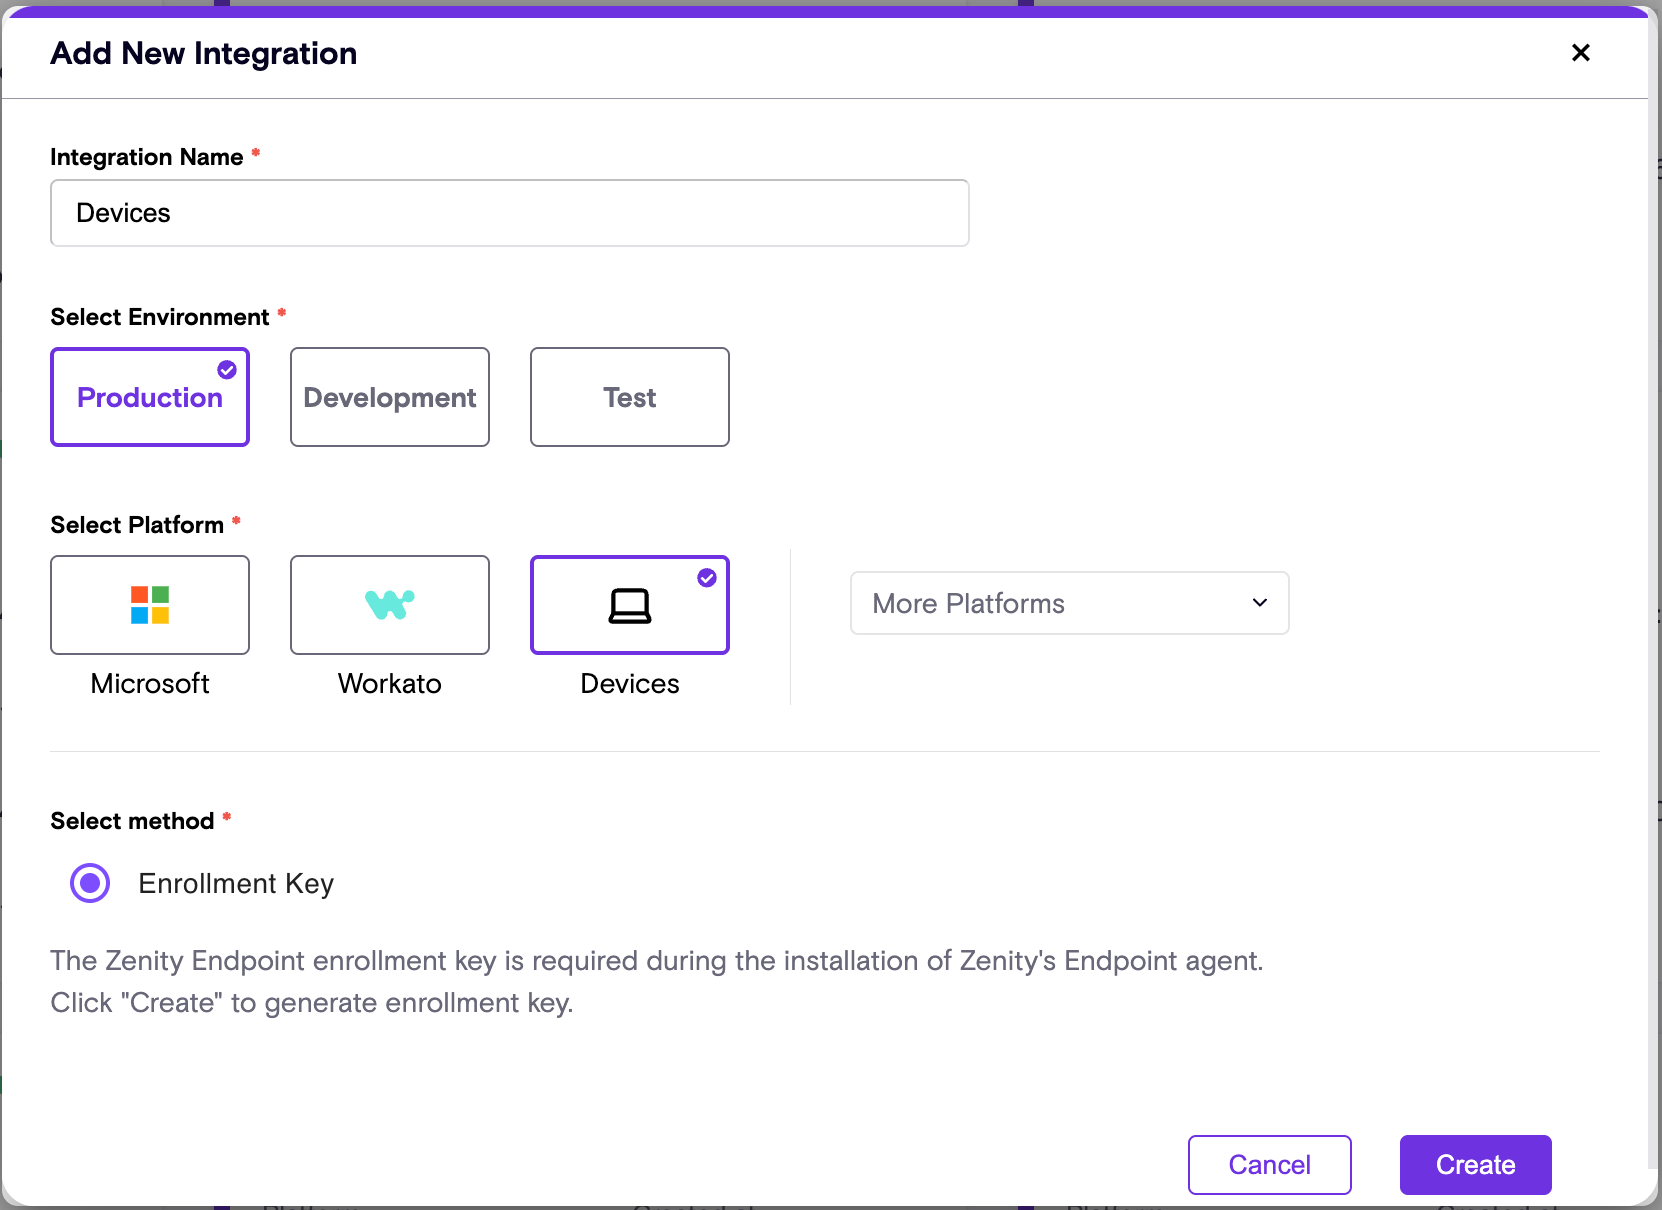Select the Enrollment Key radio button
1662x1210 pixels.
(x=89, y=883)
